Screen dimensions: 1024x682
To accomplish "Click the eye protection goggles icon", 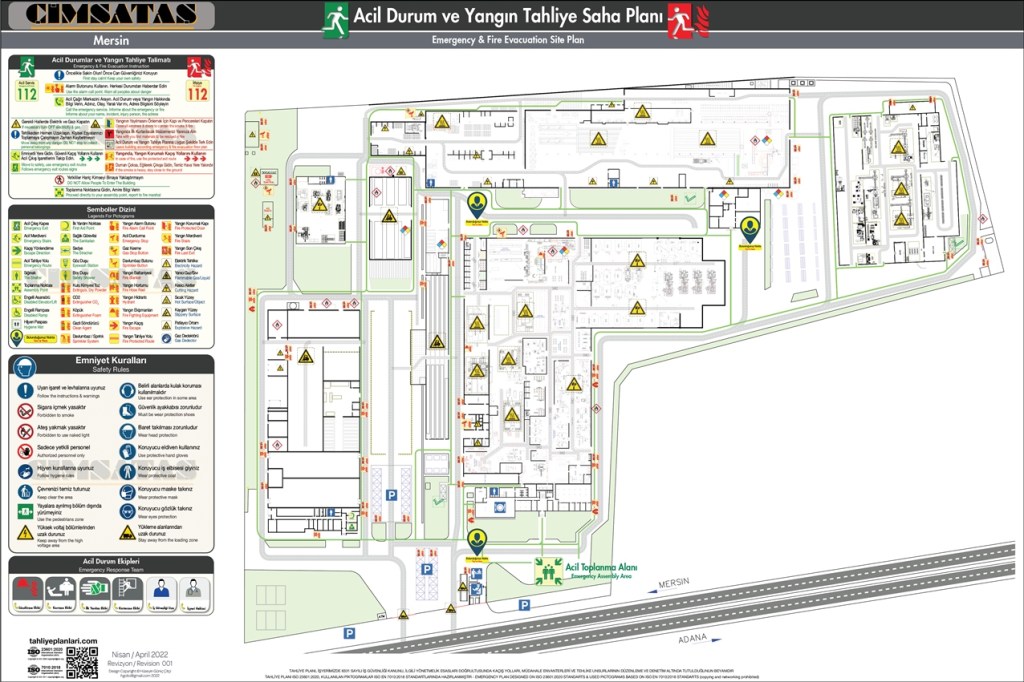I will (128, 512).
